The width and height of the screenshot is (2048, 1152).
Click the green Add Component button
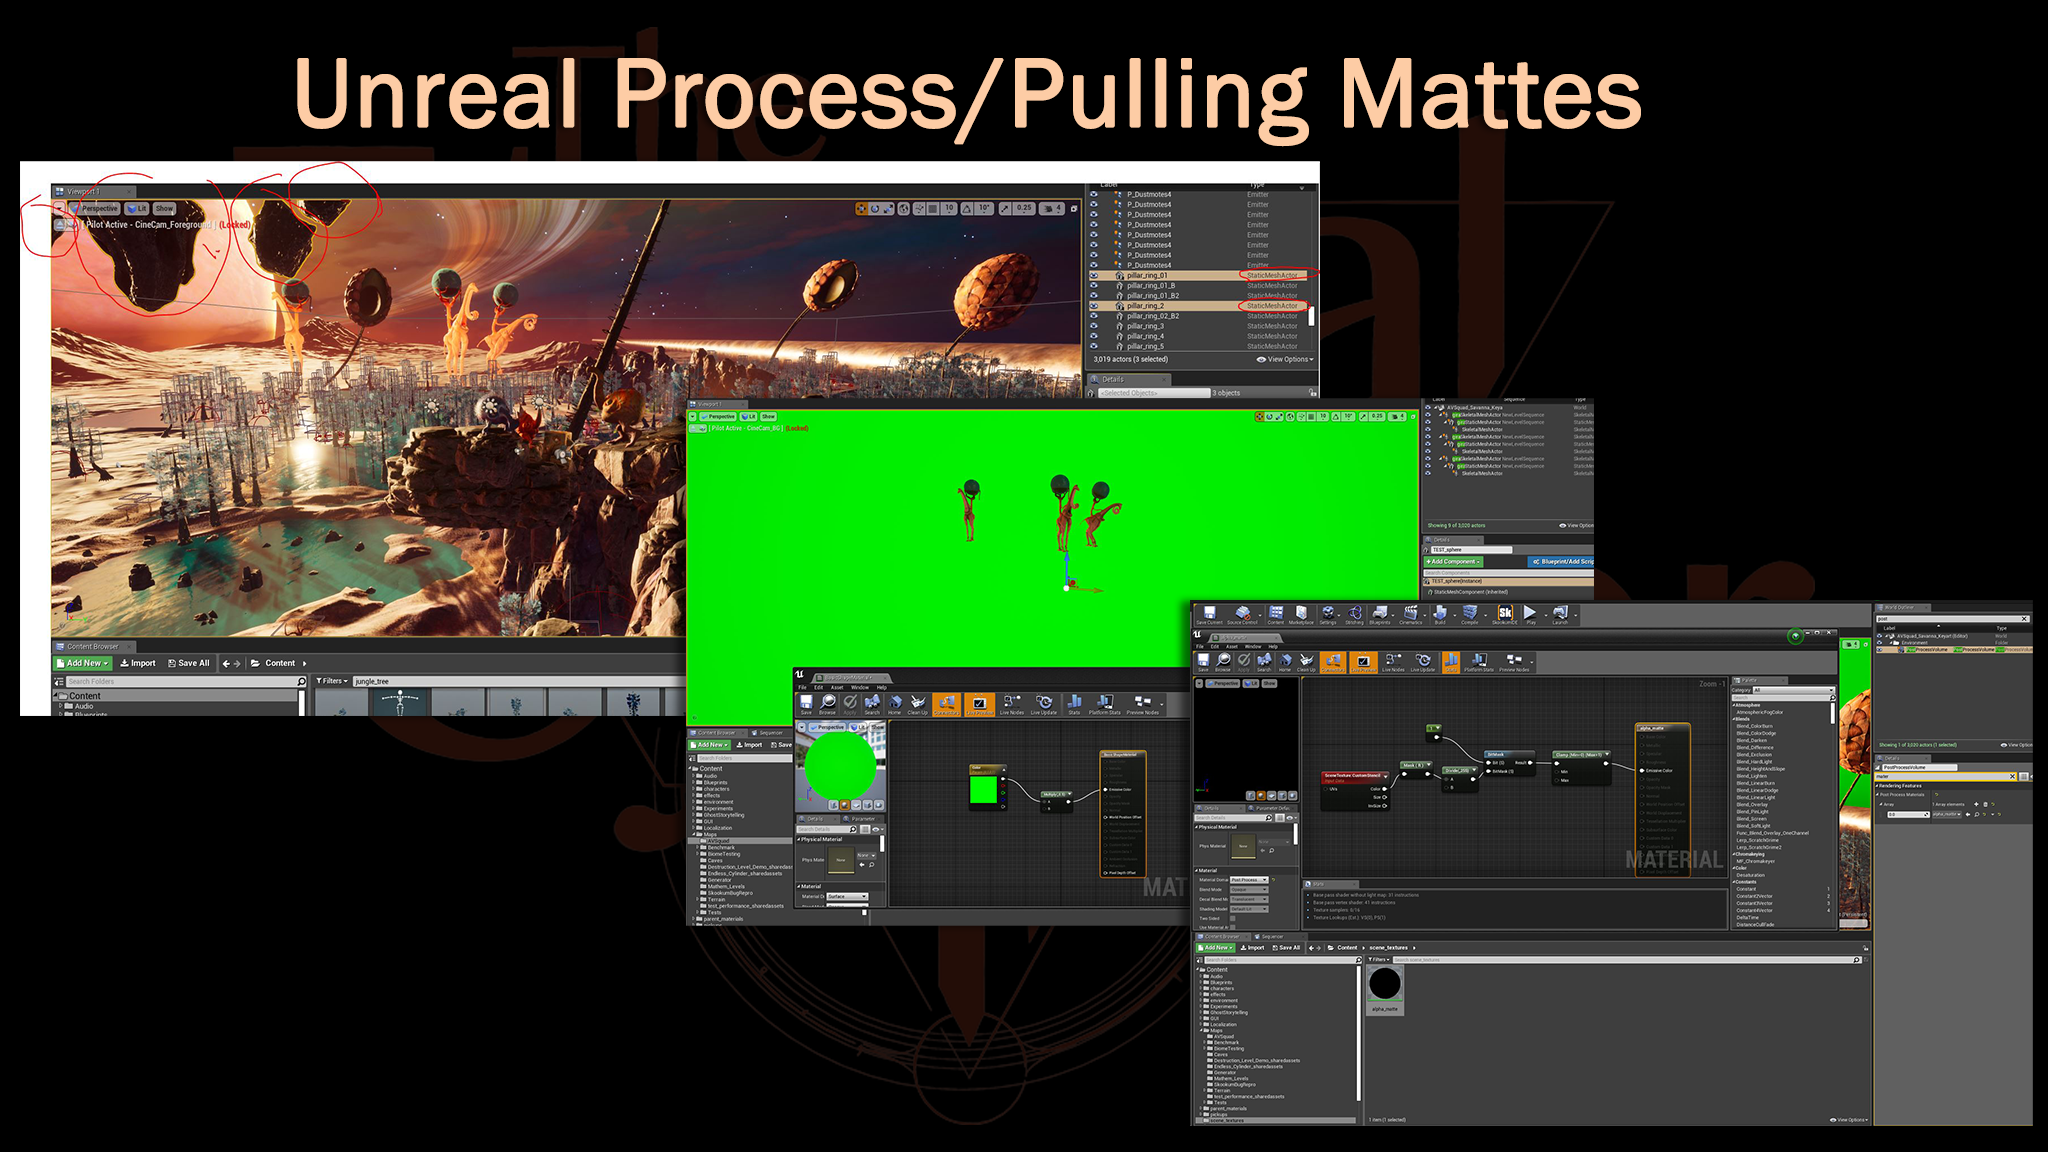click(1451, 562)
